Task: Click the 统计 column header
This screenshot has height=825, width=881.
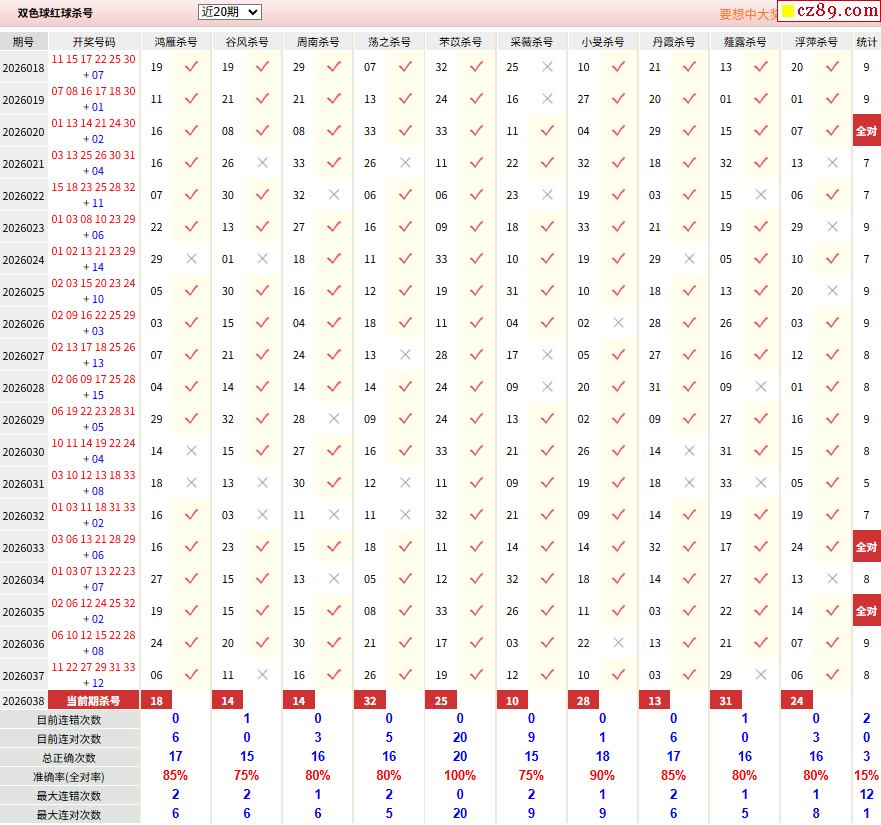Action: pos(866,42)
